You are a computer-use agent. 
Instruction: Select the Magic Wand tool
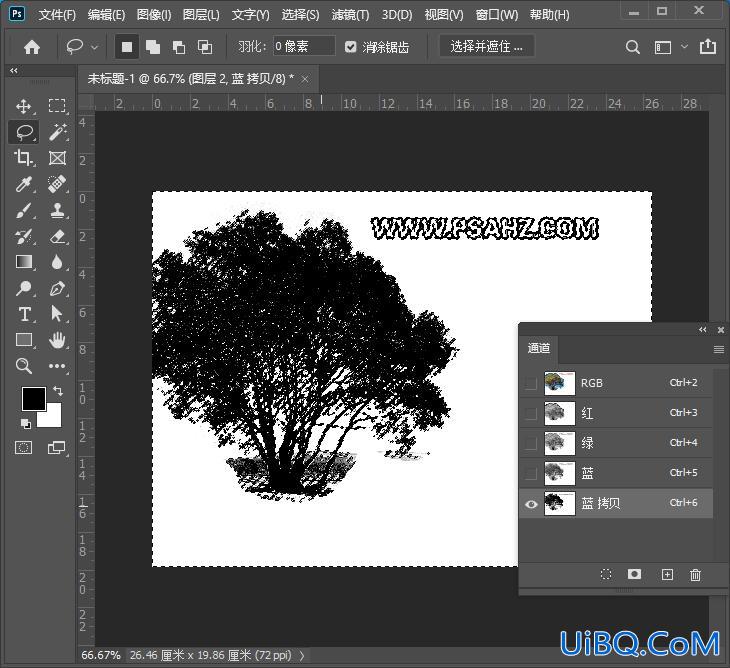(x=57, y=132)
